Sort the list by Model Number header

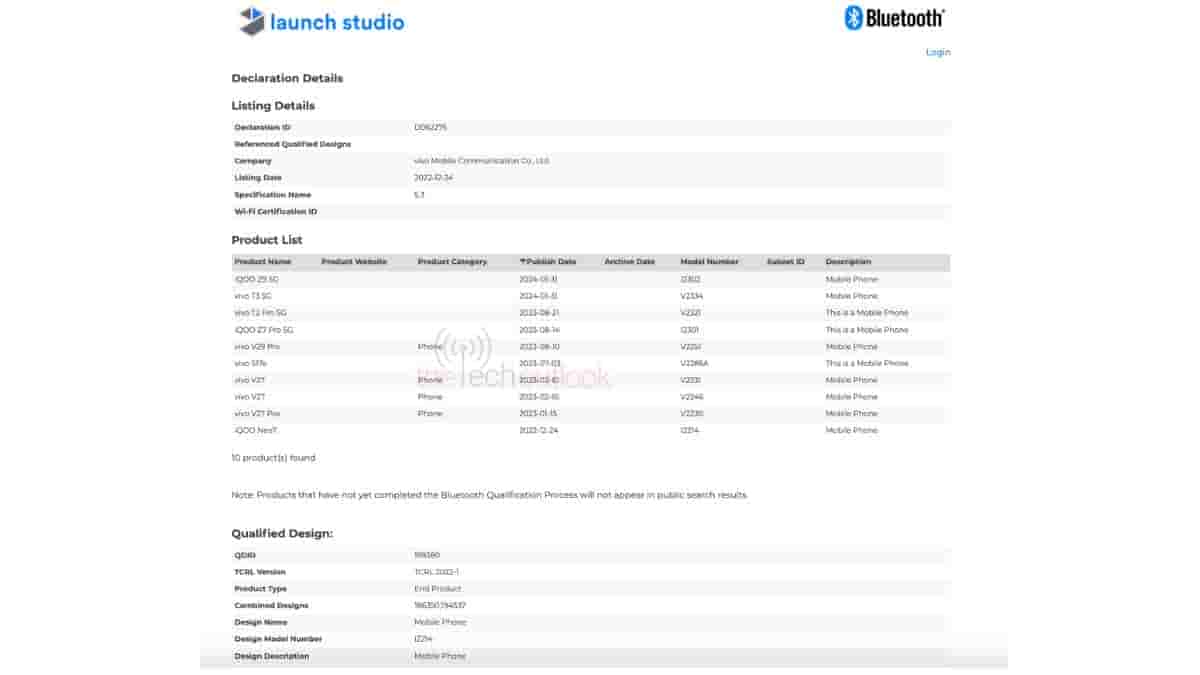coord(709,262)
